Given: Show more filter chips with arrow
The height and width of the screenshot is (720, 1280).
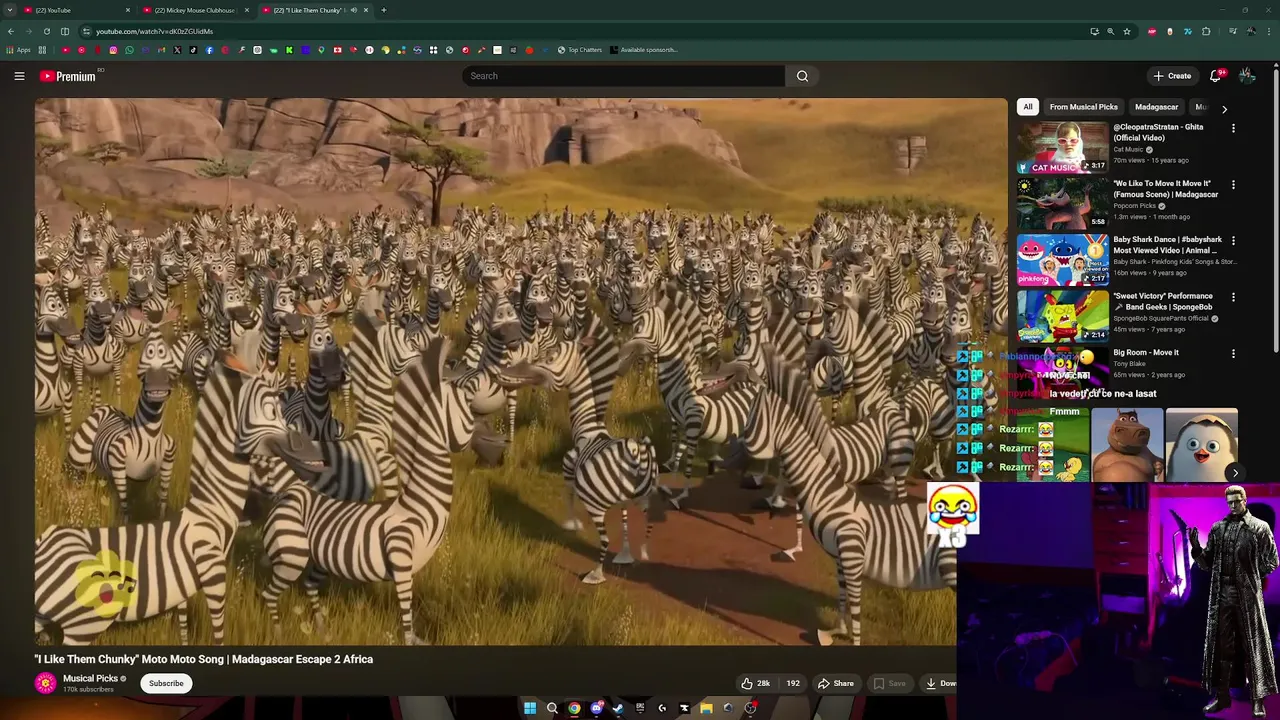Looking at the screenshot, I should coord(1224,108).
